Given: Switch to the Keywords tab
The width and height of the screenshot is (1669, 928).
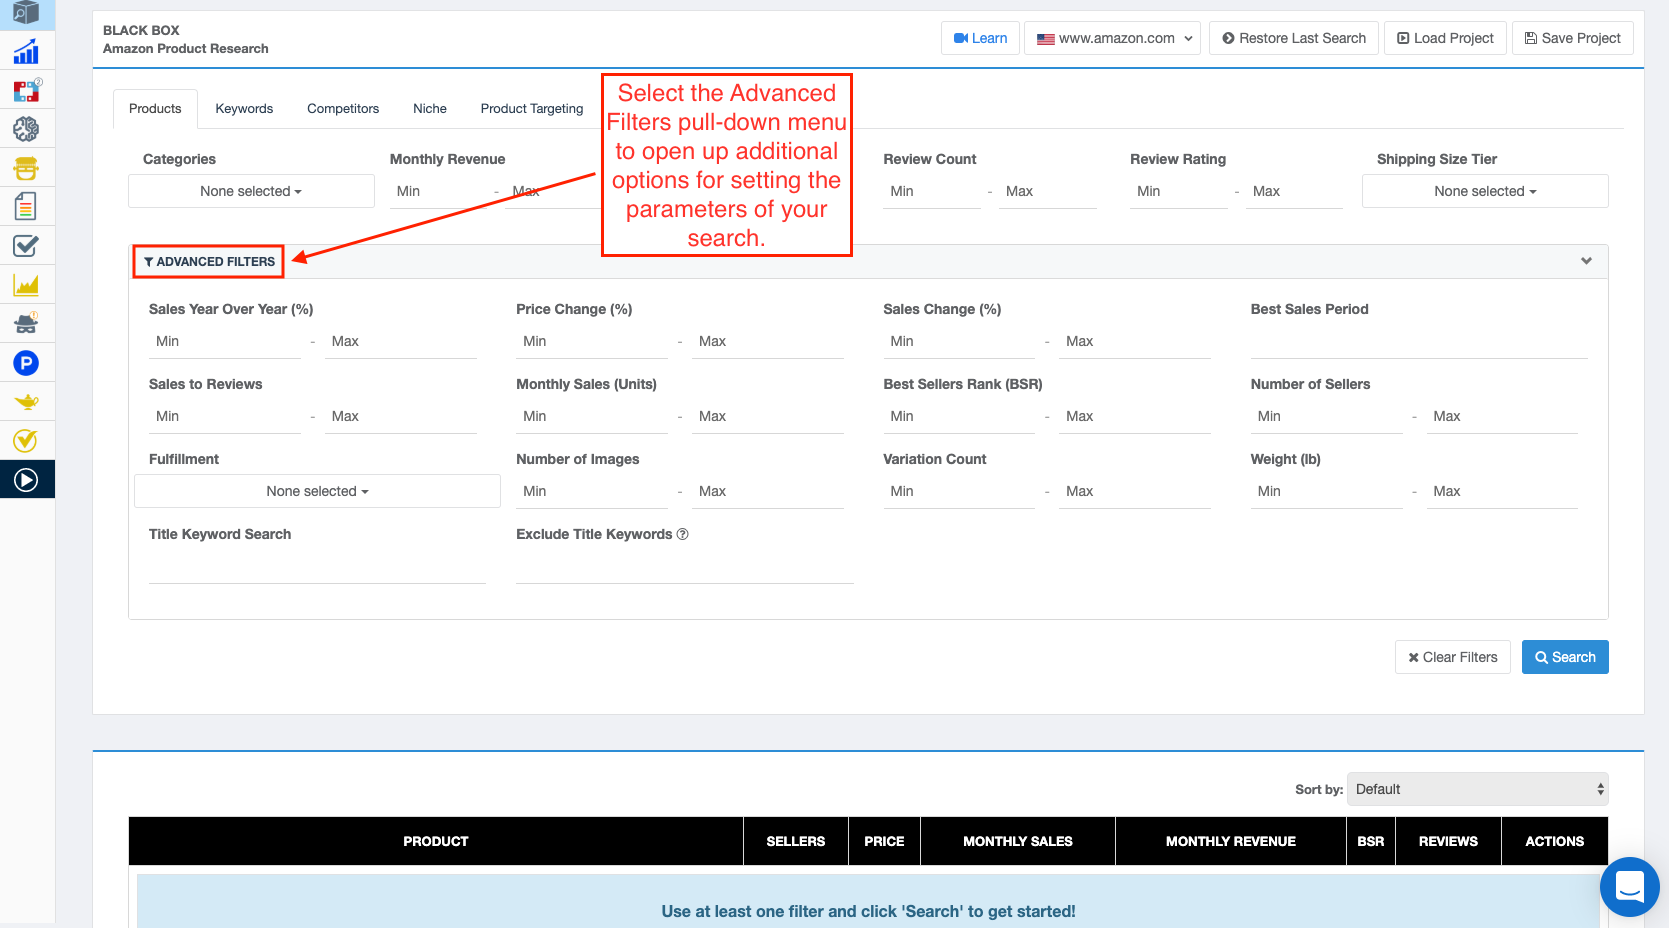Looking at the screenshot, I should [243, 108].
